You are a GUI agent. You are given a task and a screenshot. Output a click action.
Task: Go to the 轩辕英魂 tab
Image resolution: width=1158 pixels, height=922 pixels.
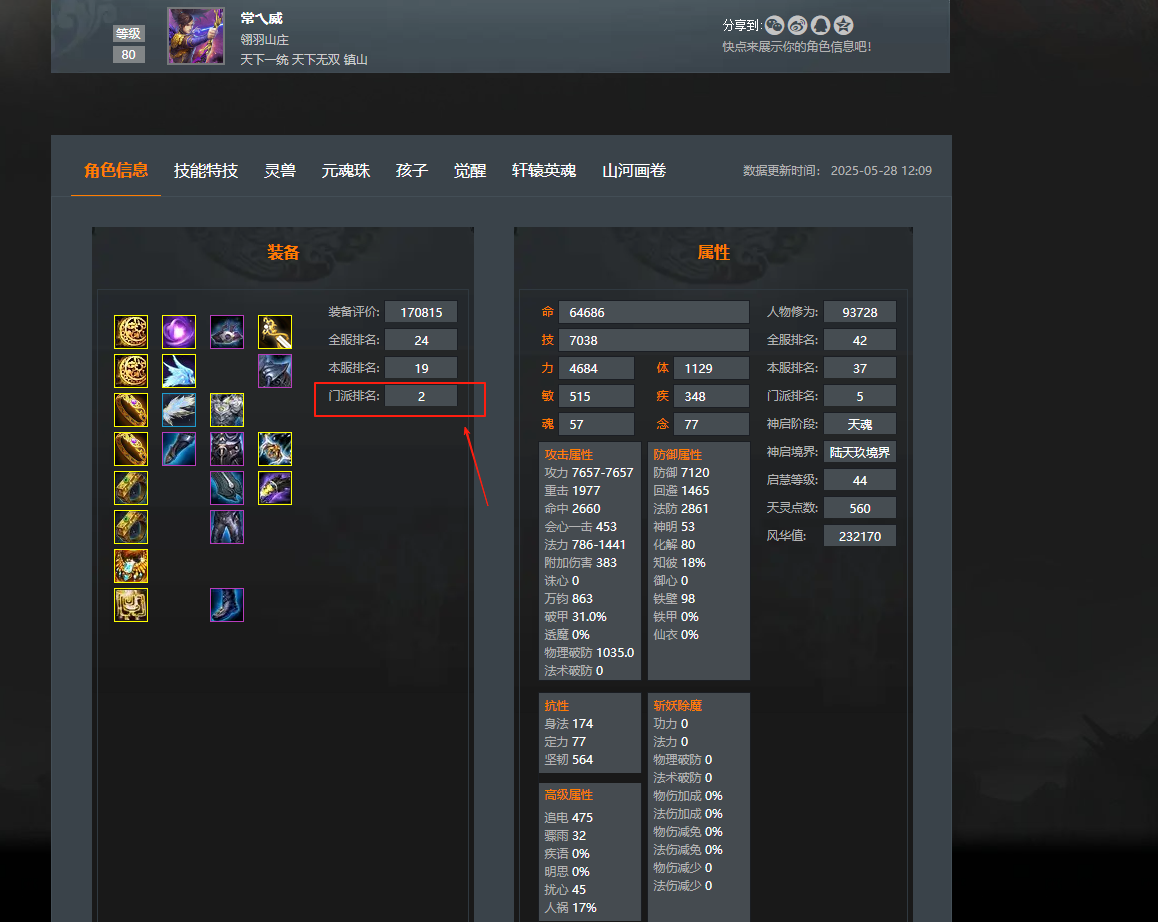(x=544, y=171)
